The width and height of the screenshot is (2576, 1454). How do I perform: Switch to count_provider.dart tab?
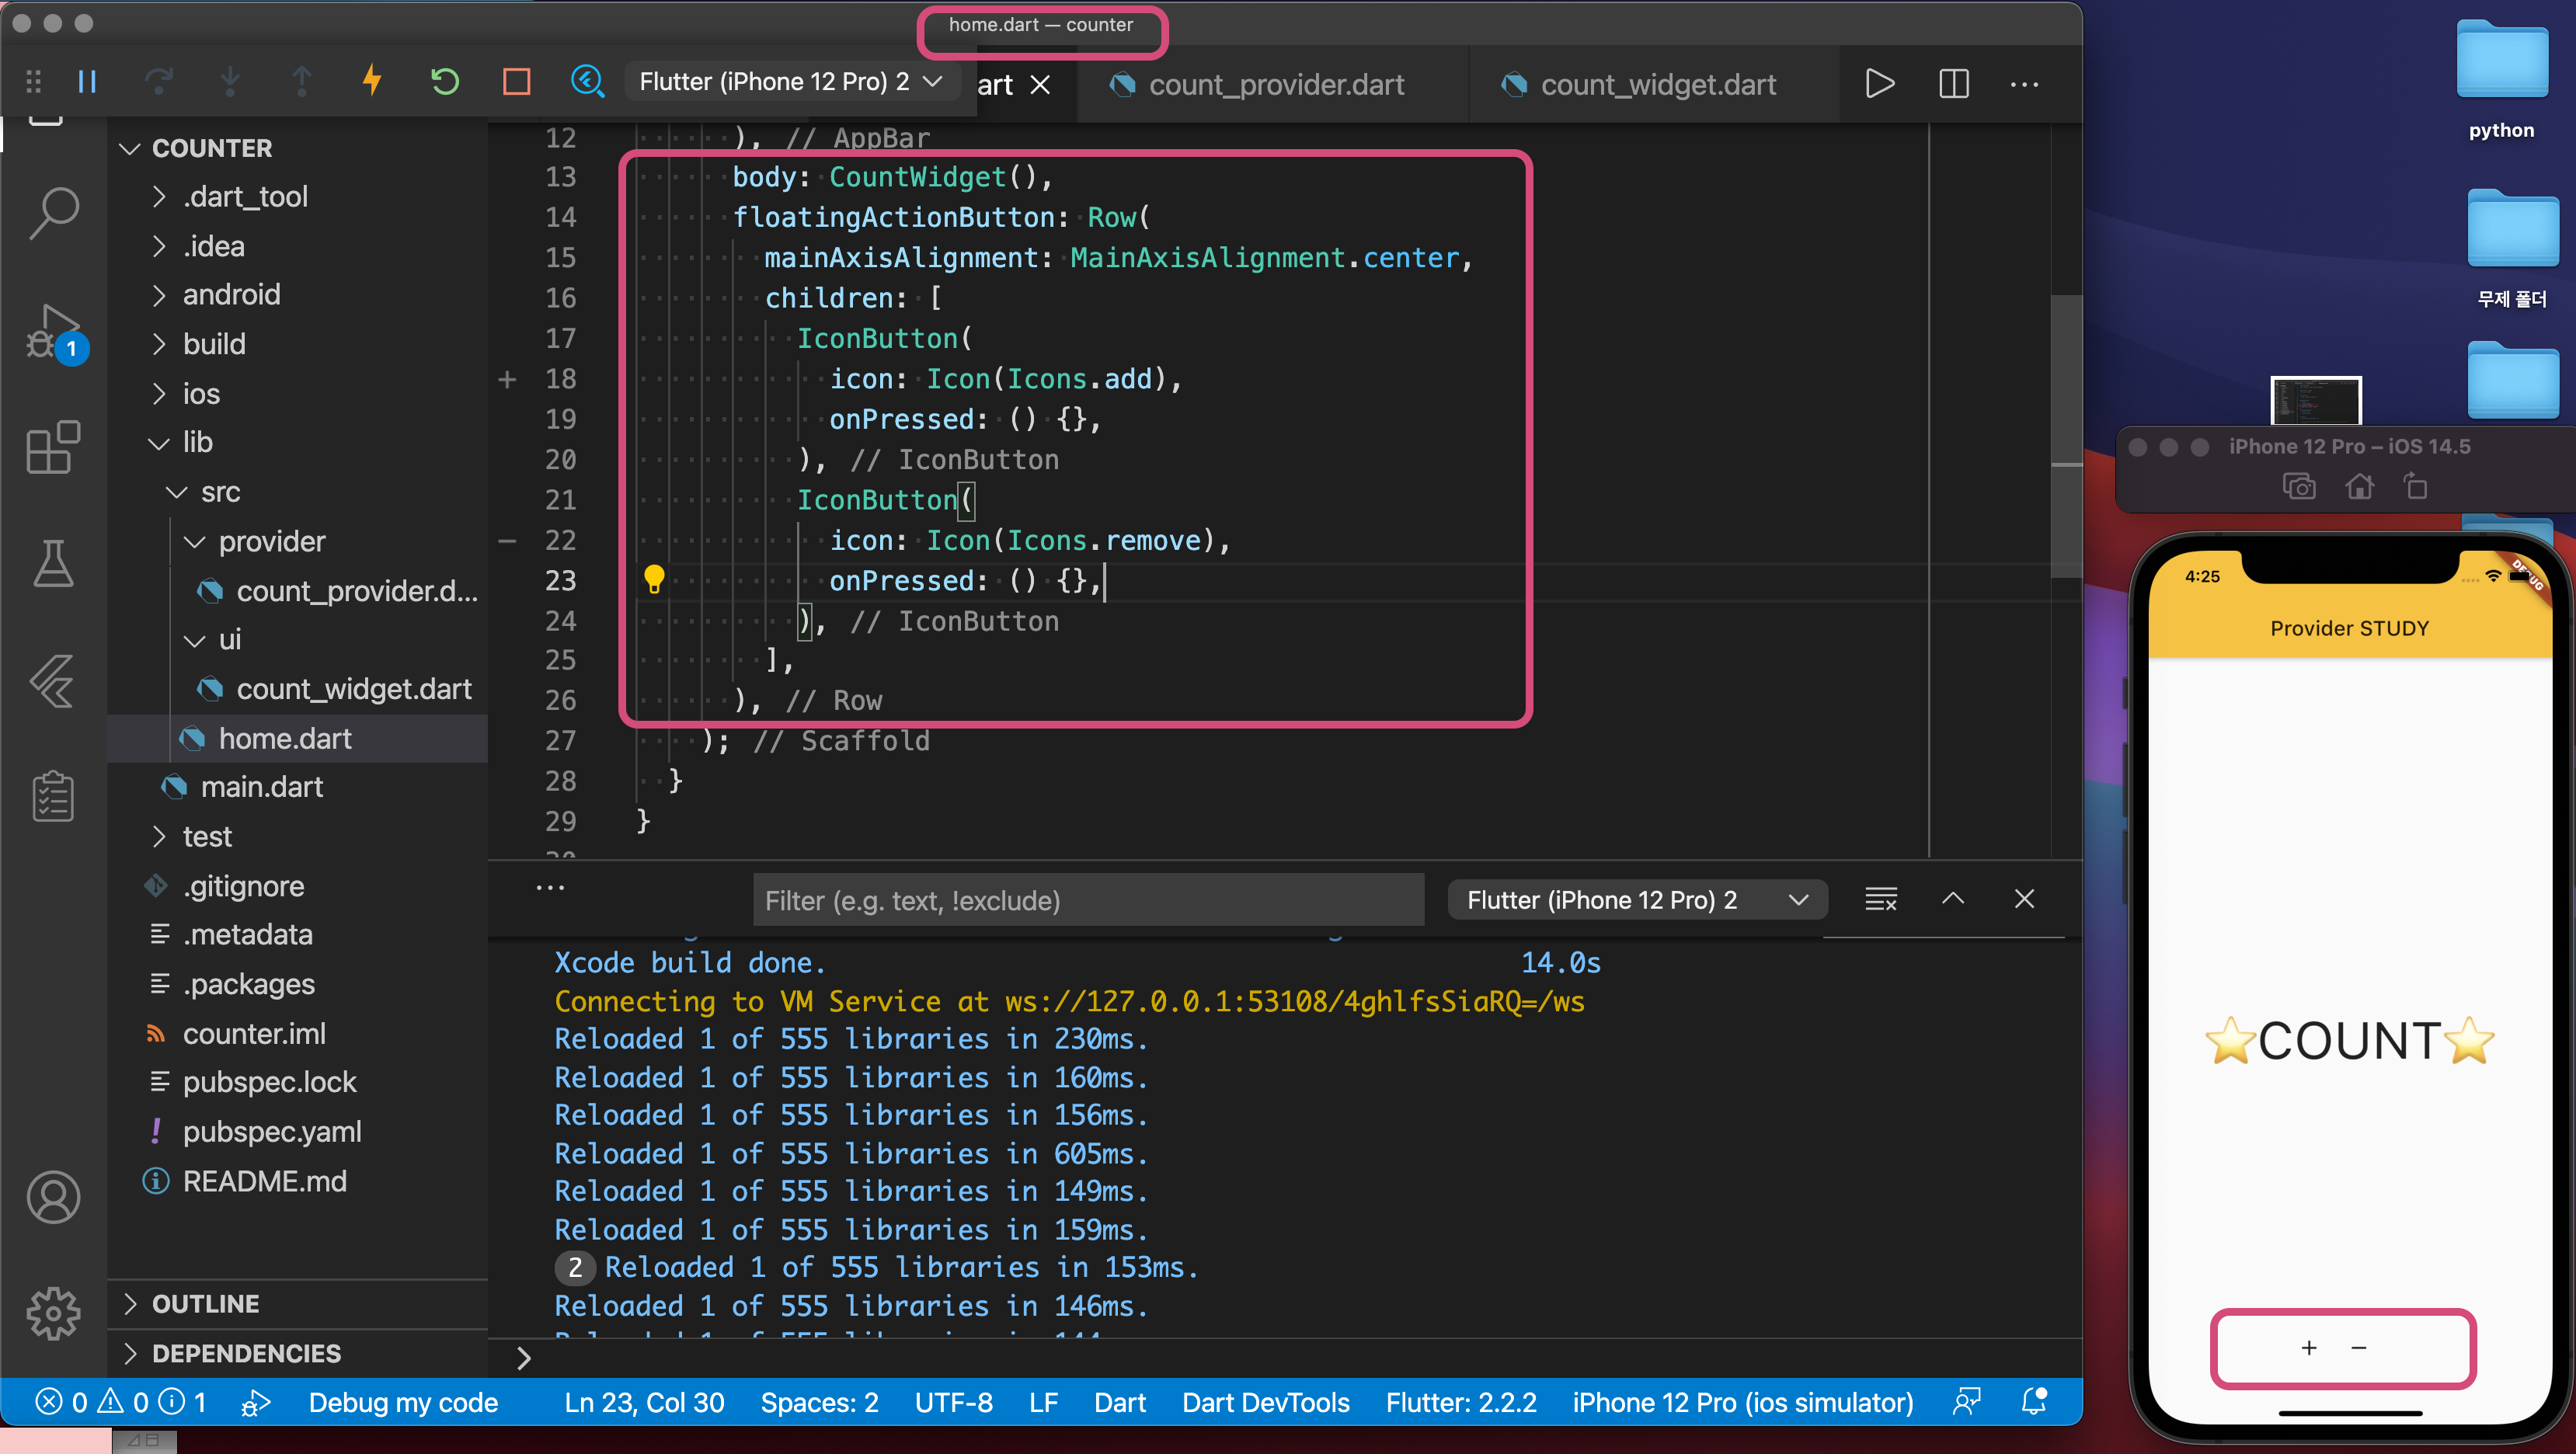tap(1275, 85)
